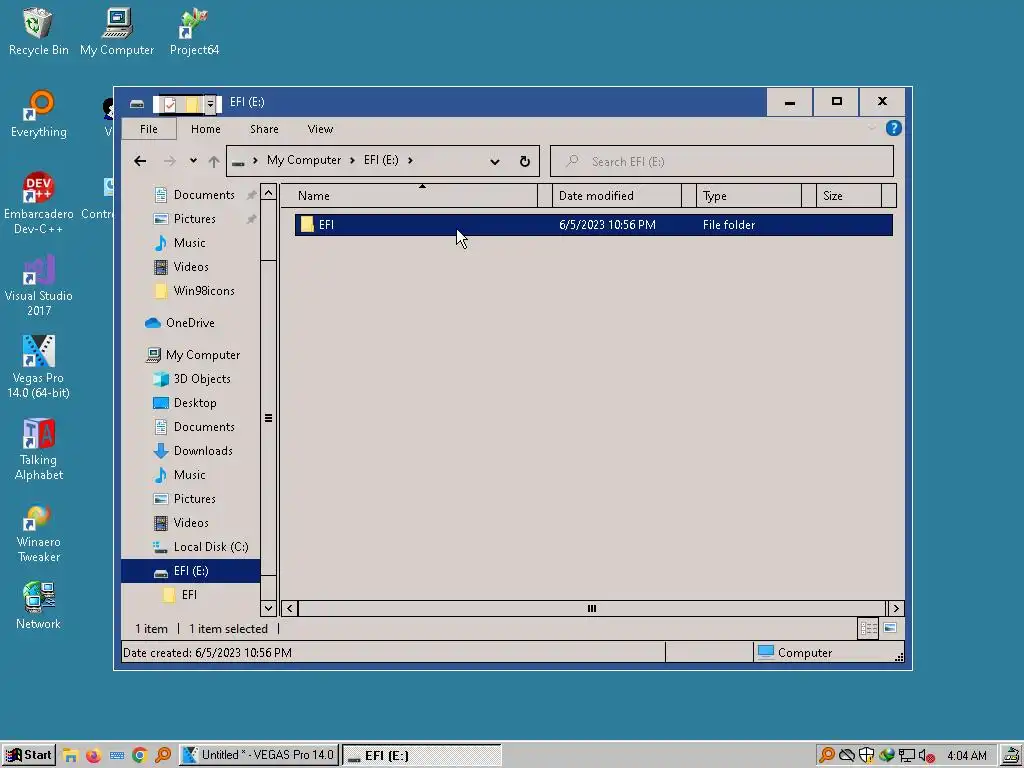Screen dimensions: 1024x768
Task: Open the Start menu
Action: tap(28, 756)
